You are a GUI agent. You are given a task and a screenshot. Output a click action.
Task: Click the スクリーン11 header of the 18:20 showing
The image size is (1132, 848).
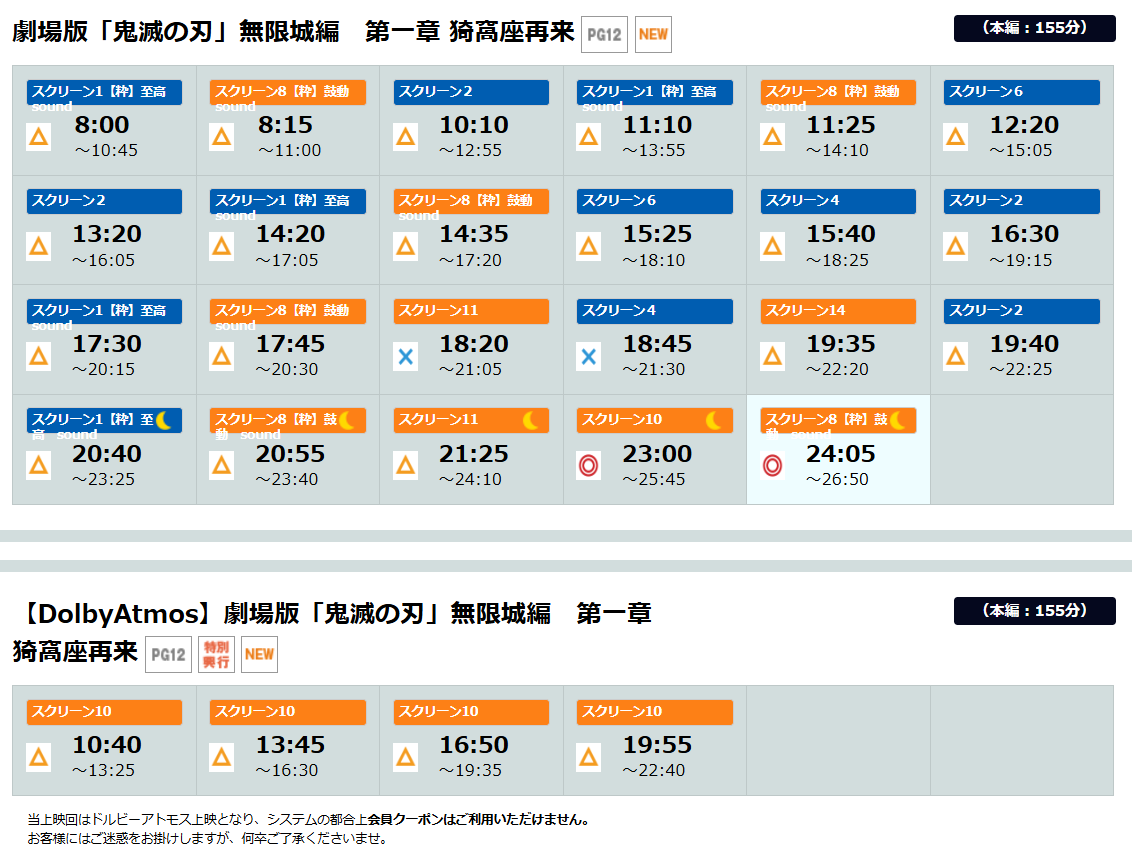pos(471,311)
